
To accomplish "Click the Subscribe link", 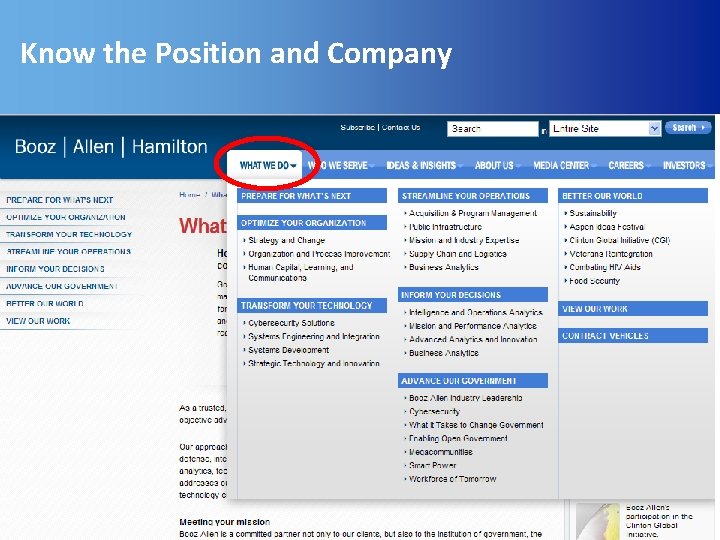I will point(357,127).
